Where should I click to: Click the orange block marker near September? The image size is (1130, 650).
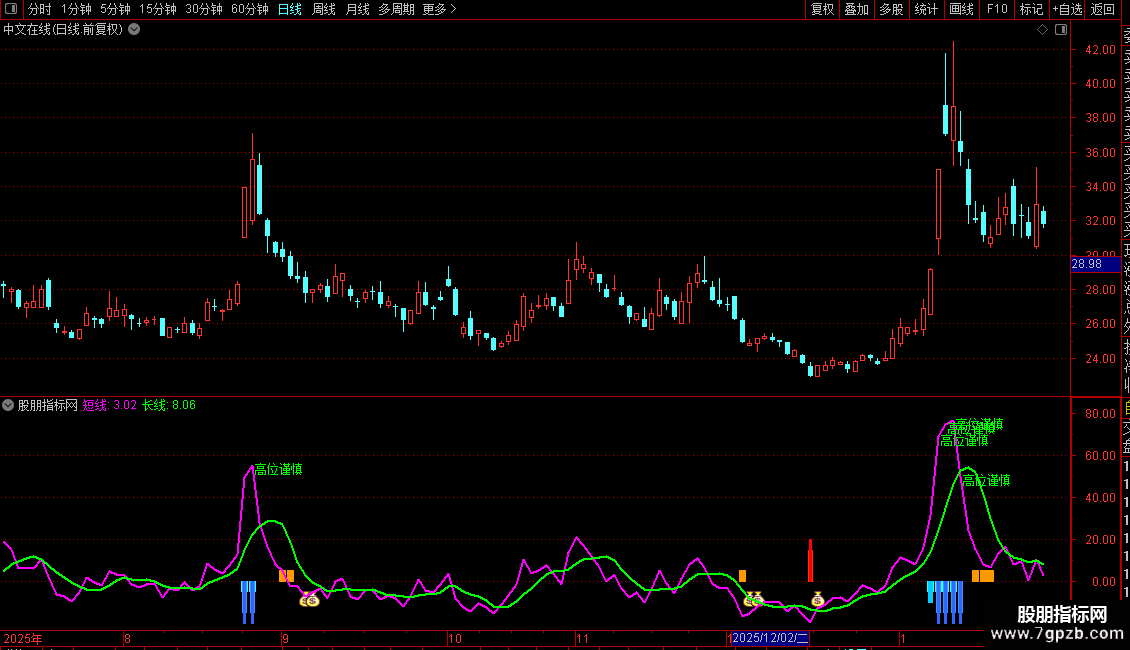286,576
